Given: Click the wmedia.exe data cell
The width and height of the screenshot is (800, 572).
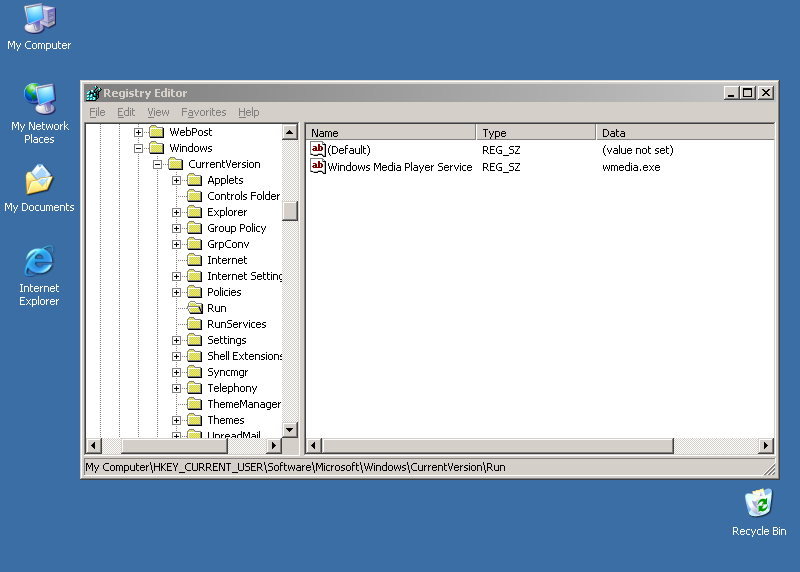Looking at the screenshot, I should 631,167.
